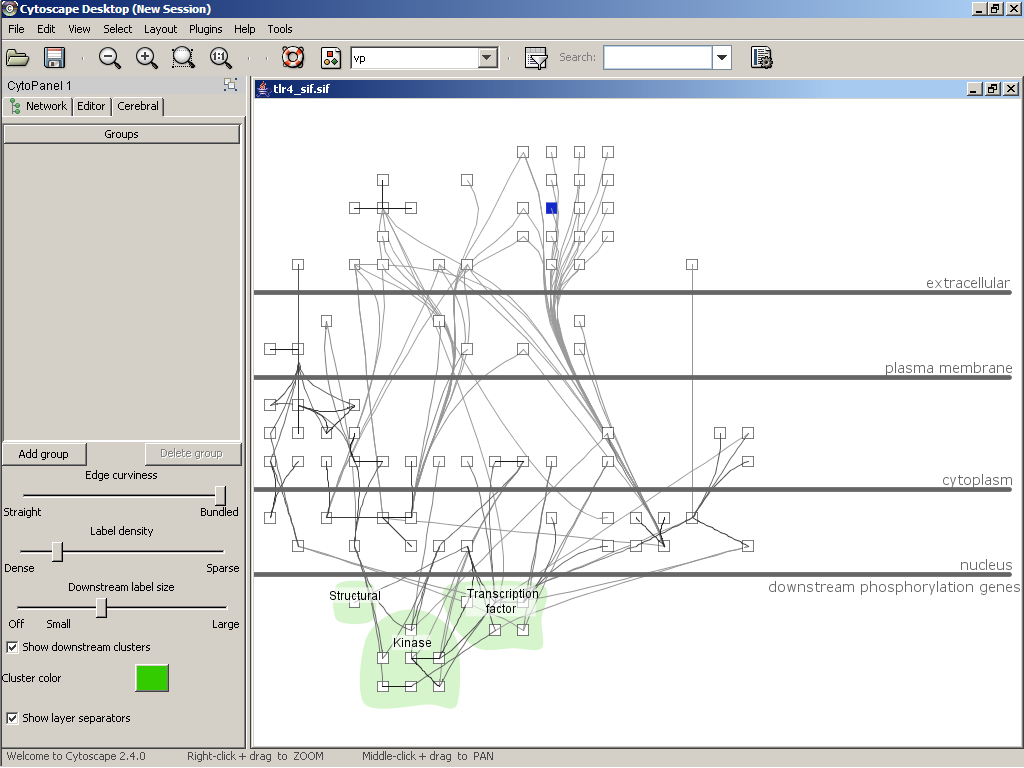The height and width of the screenshot is (768, 1024).
Task: Click the save session disk icon
Action: click(x=54, y=58)
